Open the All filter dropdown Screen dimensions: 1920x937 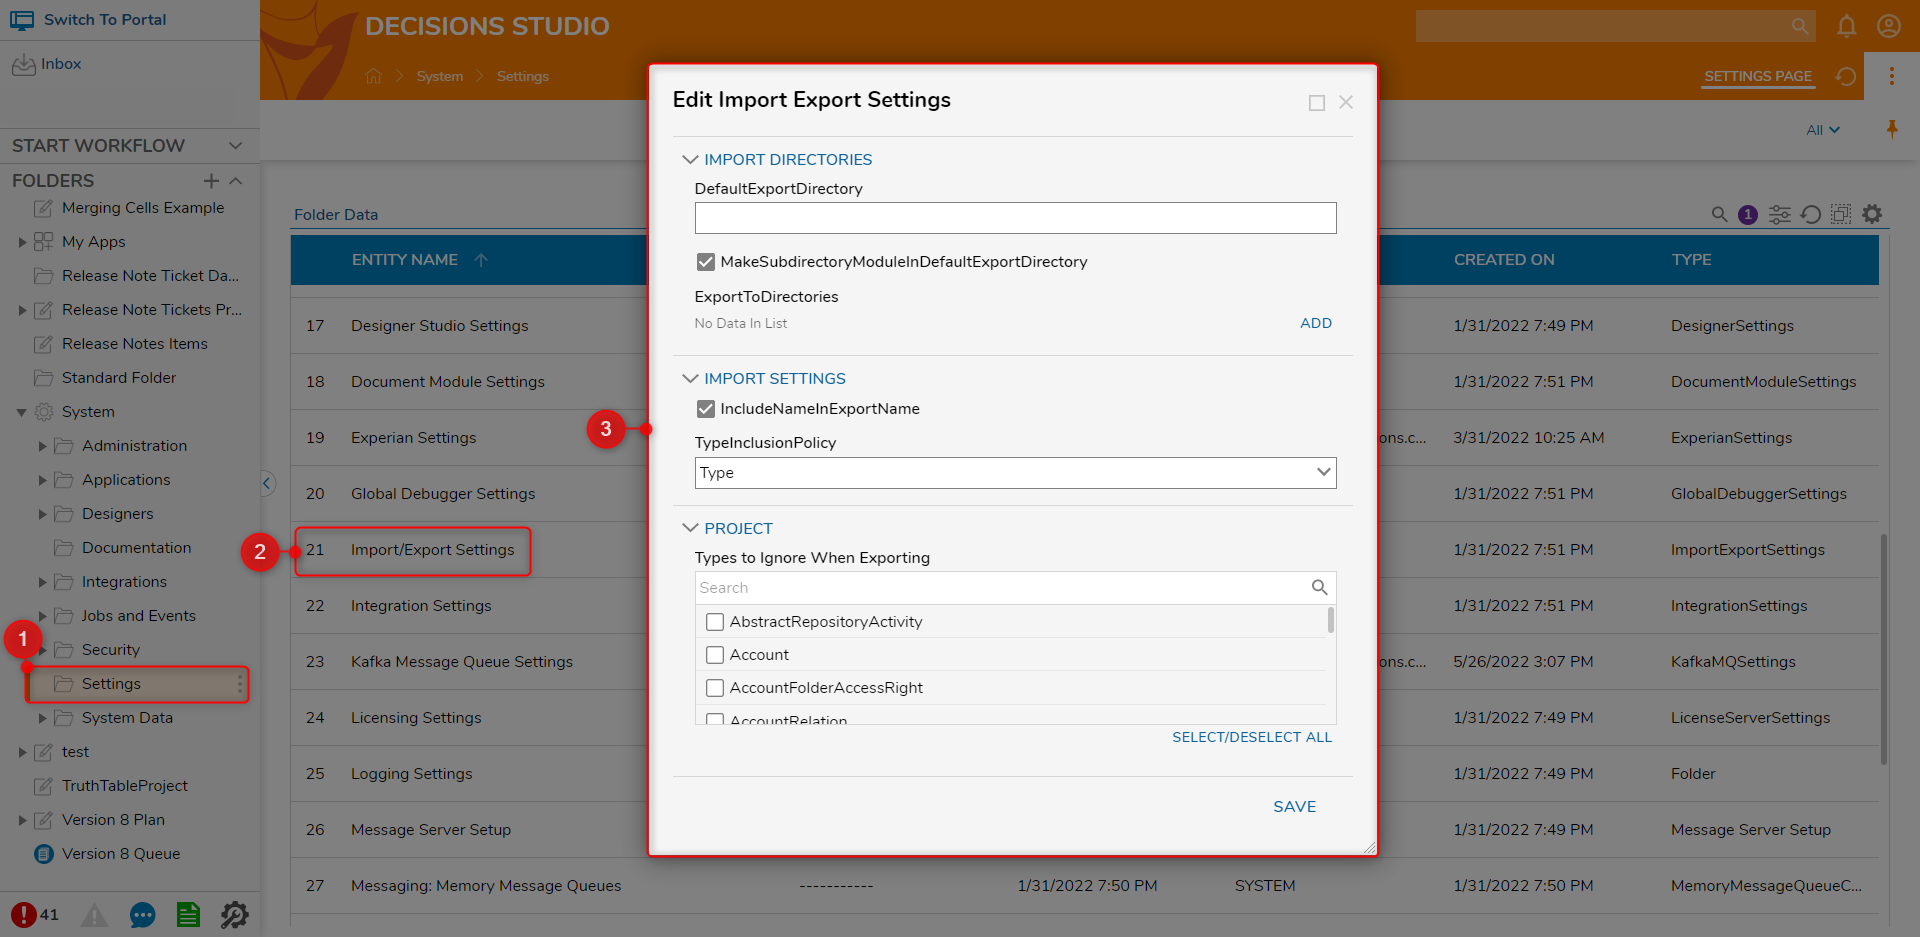[1823, 130]
